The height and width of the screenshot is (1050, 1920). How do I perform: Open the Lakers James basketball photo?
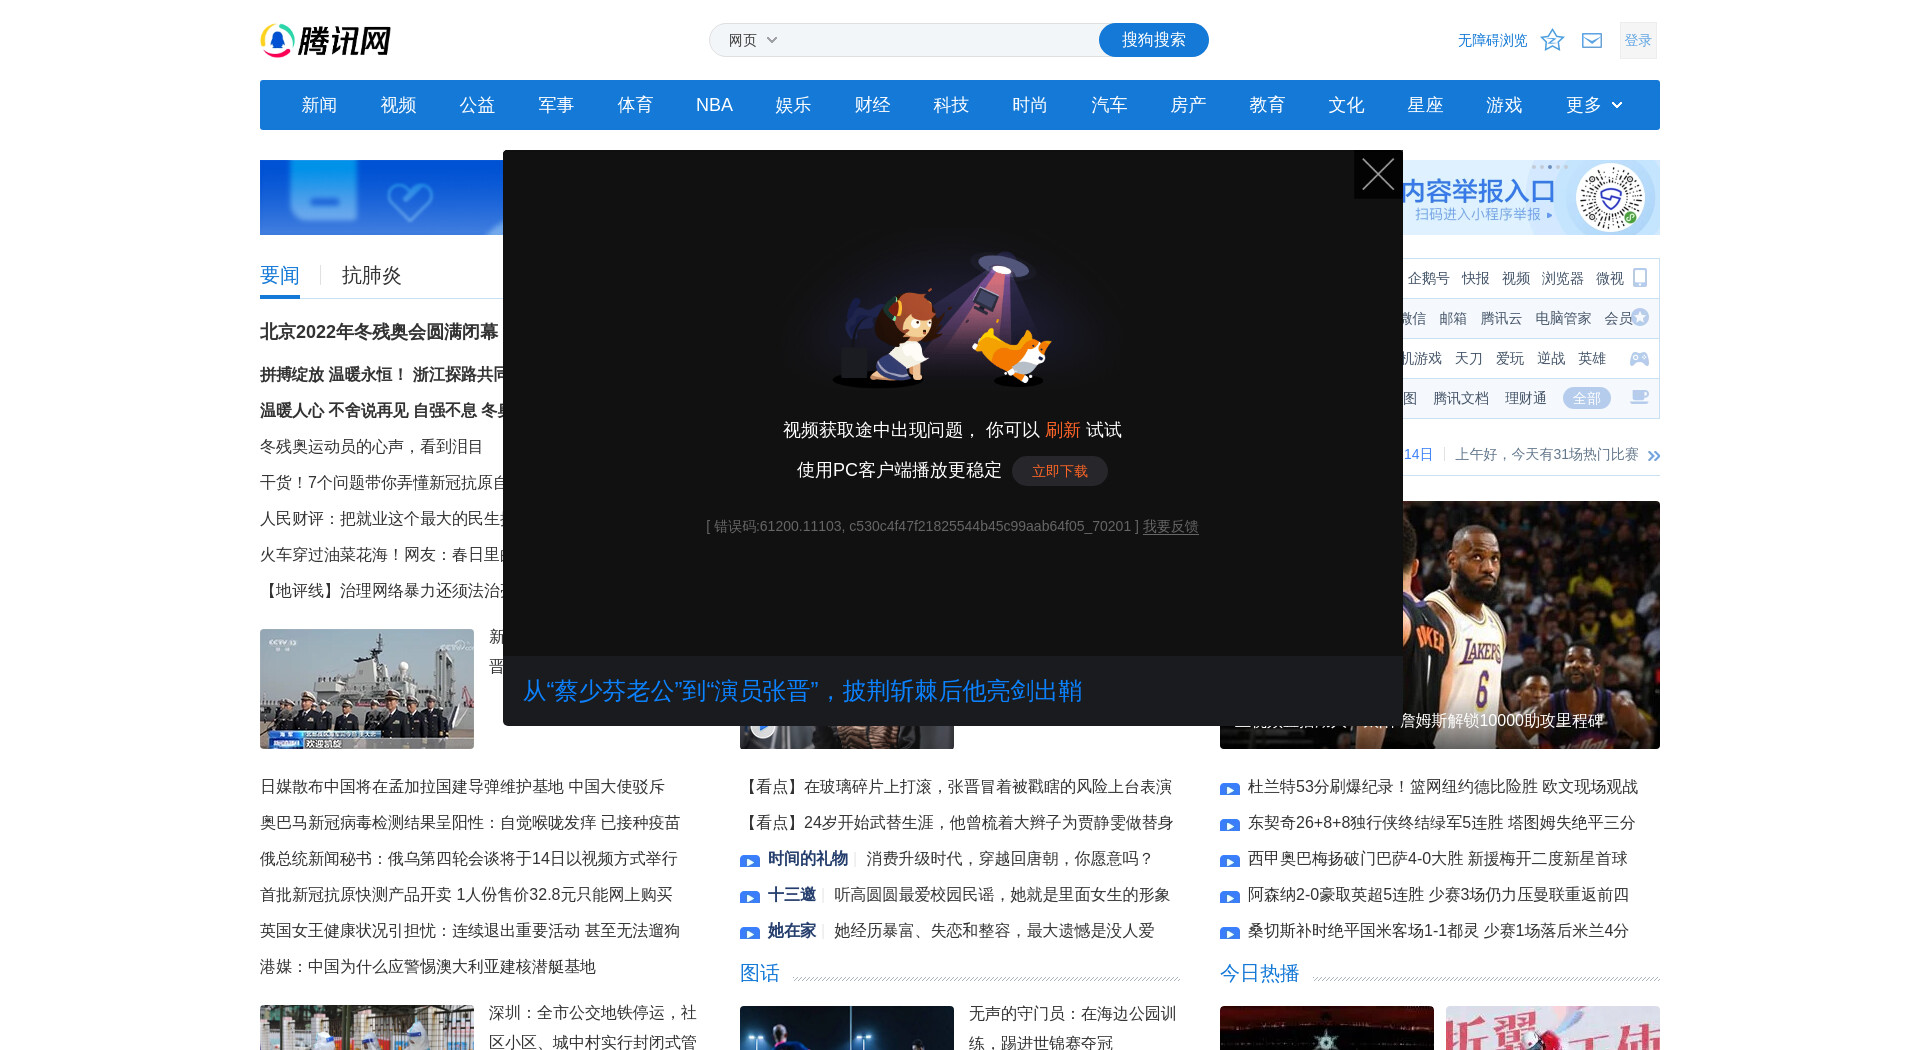pos(1531,625)
